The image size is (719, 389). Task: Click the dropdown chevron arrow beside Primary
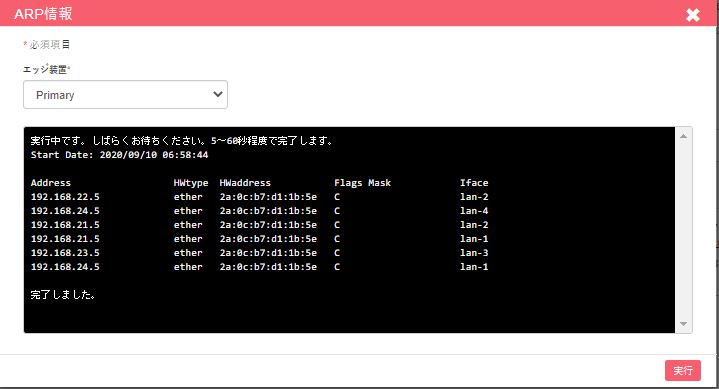tap(218, 94)
